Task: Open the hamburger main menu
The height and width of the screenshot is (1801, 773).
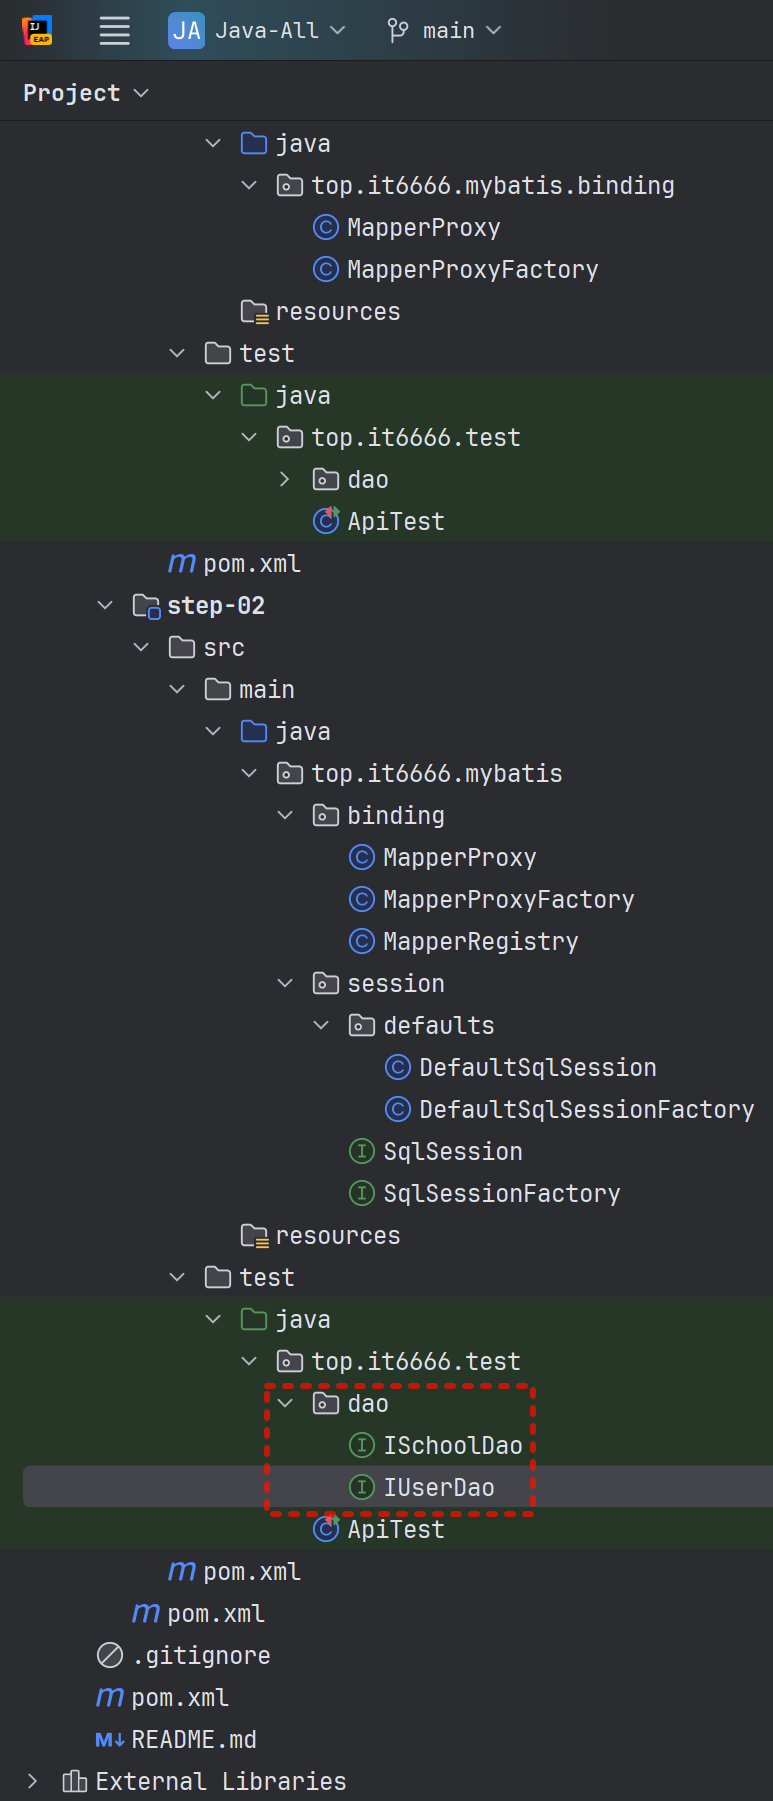Action: [115, 31]
